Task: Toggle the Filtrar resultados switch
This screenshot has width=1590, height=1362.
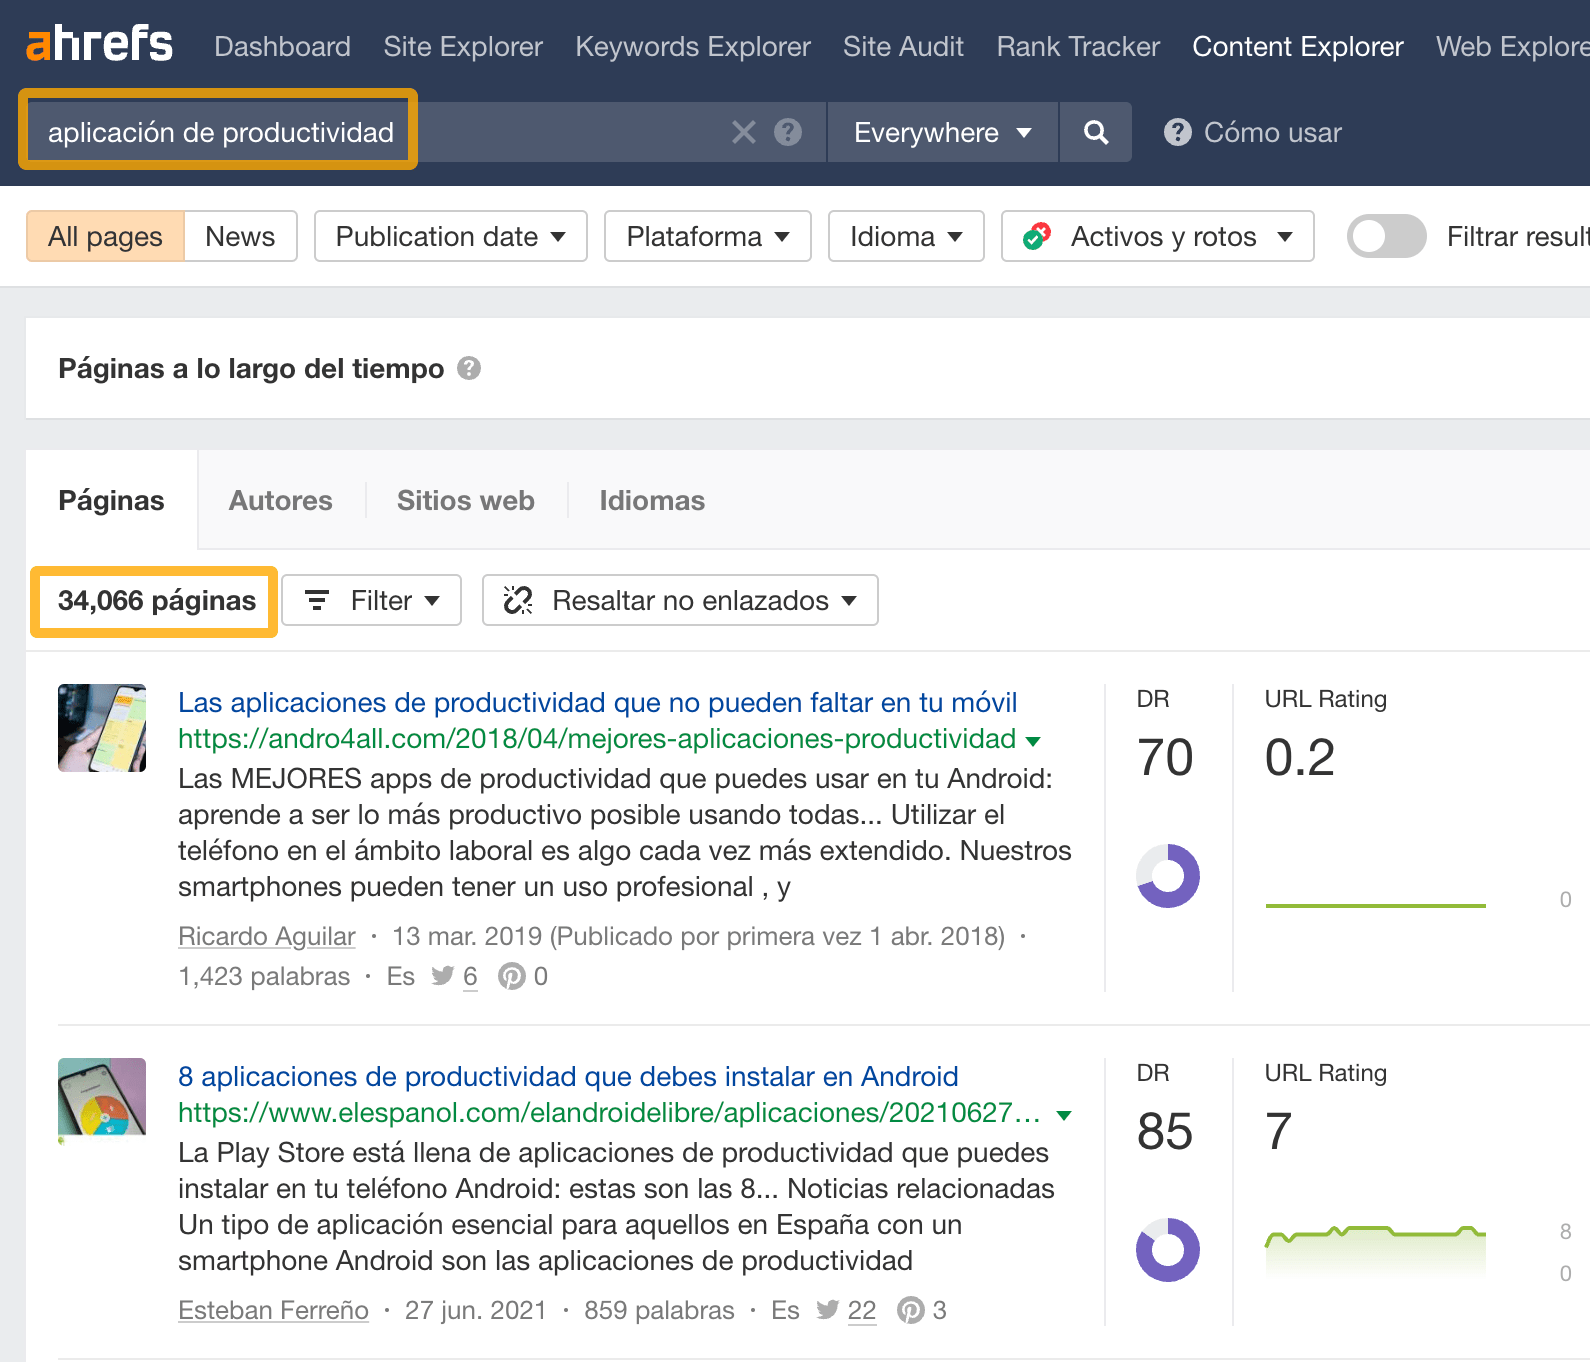Action: coord(1387,236)
